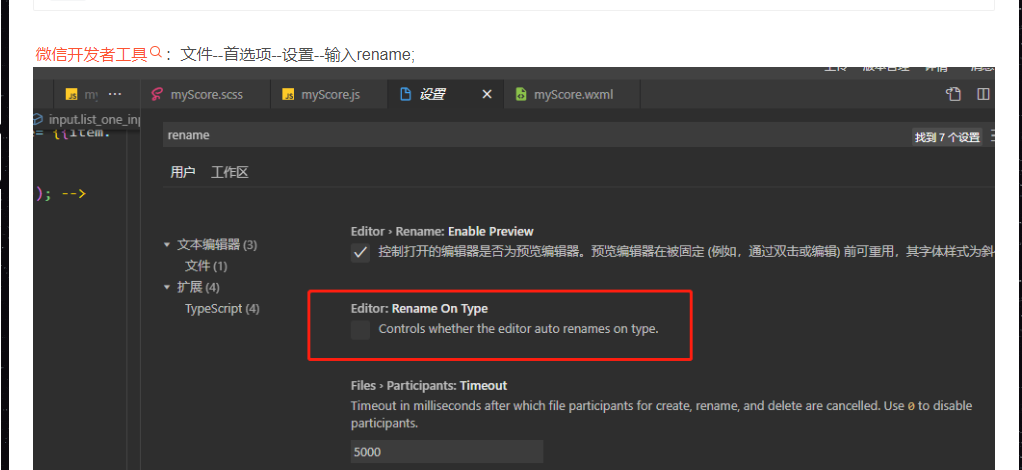Click the red search icon beside 微信开发者工具
The height and width of the screenshot is (470, 1022).
click(155, 51)
